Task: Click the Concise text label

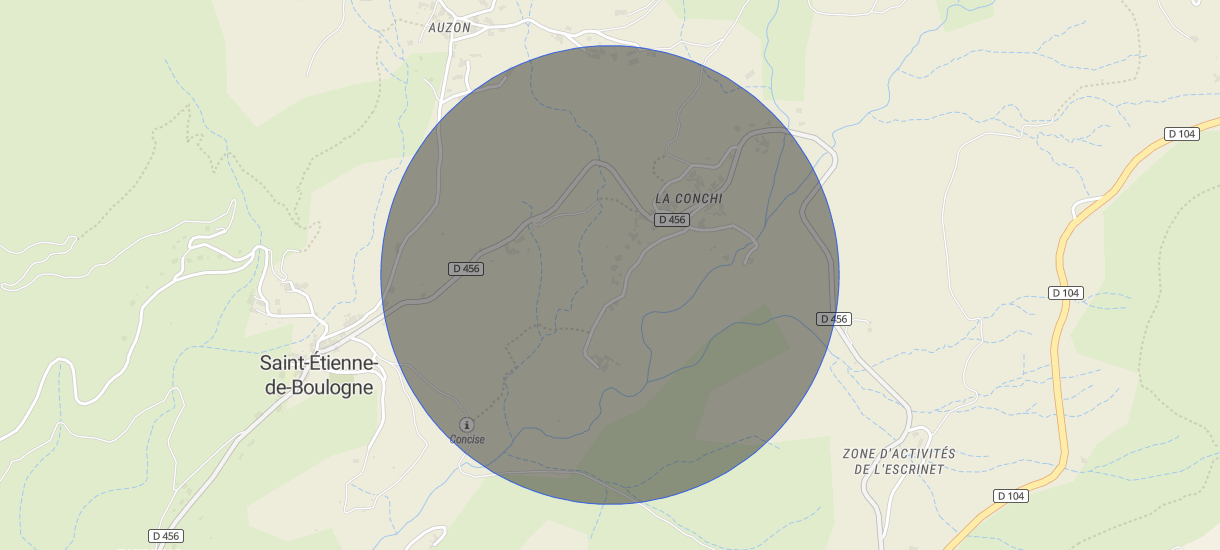Action: pos(467,440)
